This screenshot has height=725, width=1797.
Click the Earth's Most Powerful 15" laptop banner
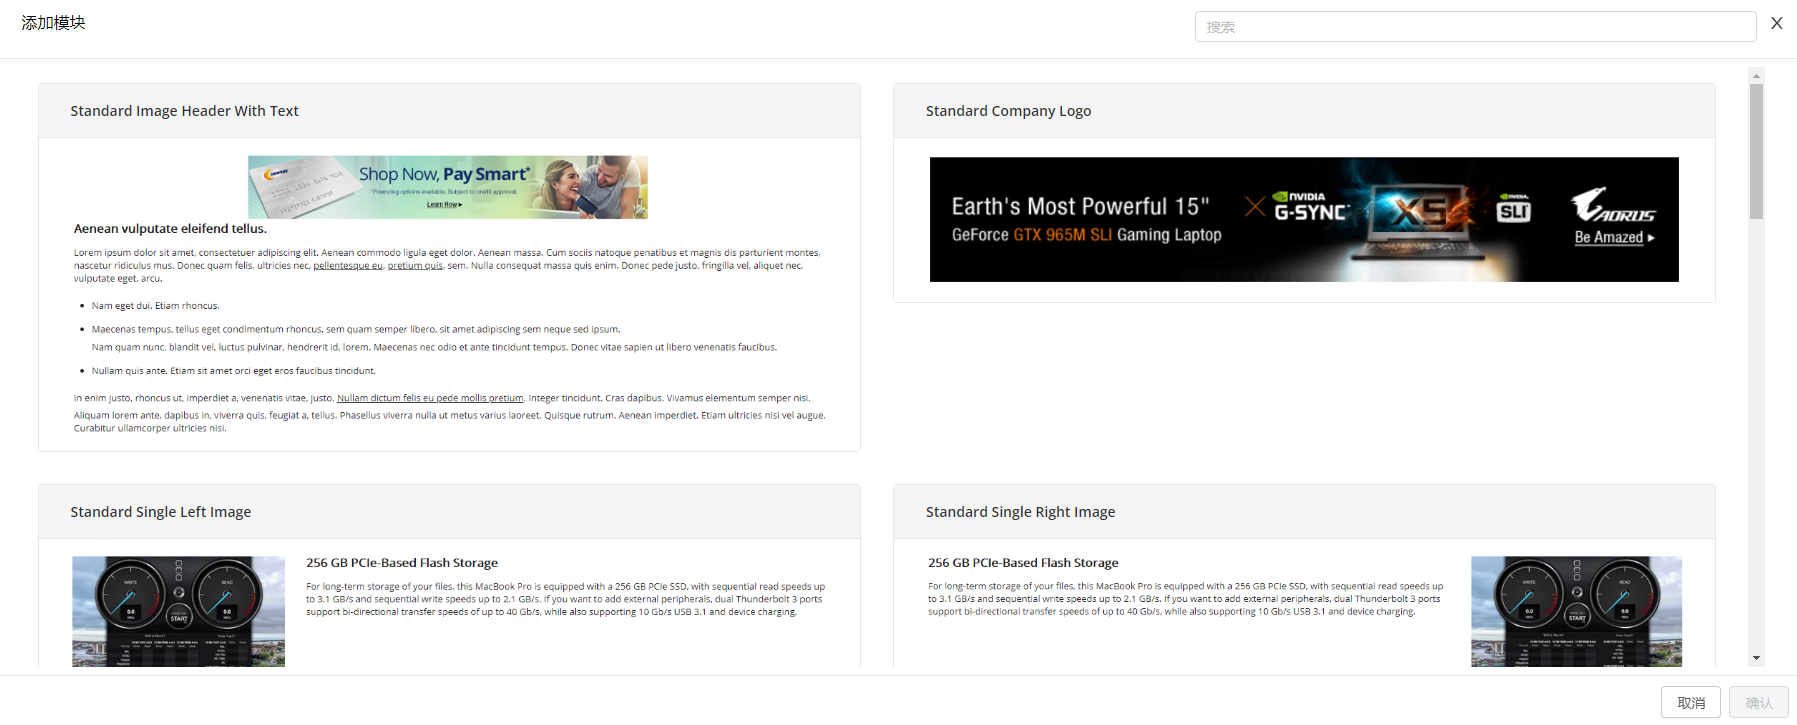(x=1304, y=219)
